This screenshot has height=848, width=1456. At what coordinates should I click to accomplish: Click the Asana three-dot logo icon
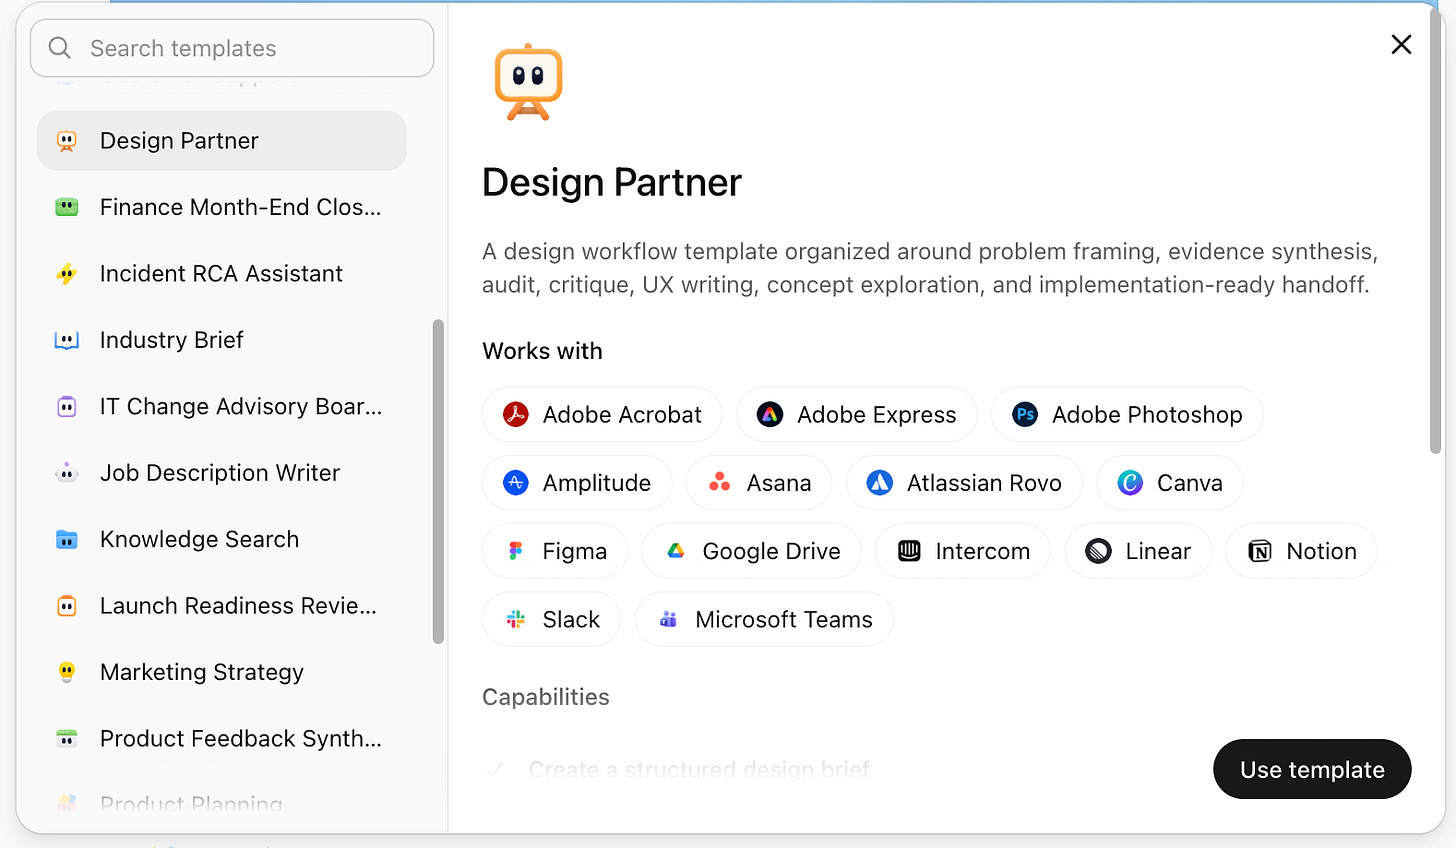720,483
